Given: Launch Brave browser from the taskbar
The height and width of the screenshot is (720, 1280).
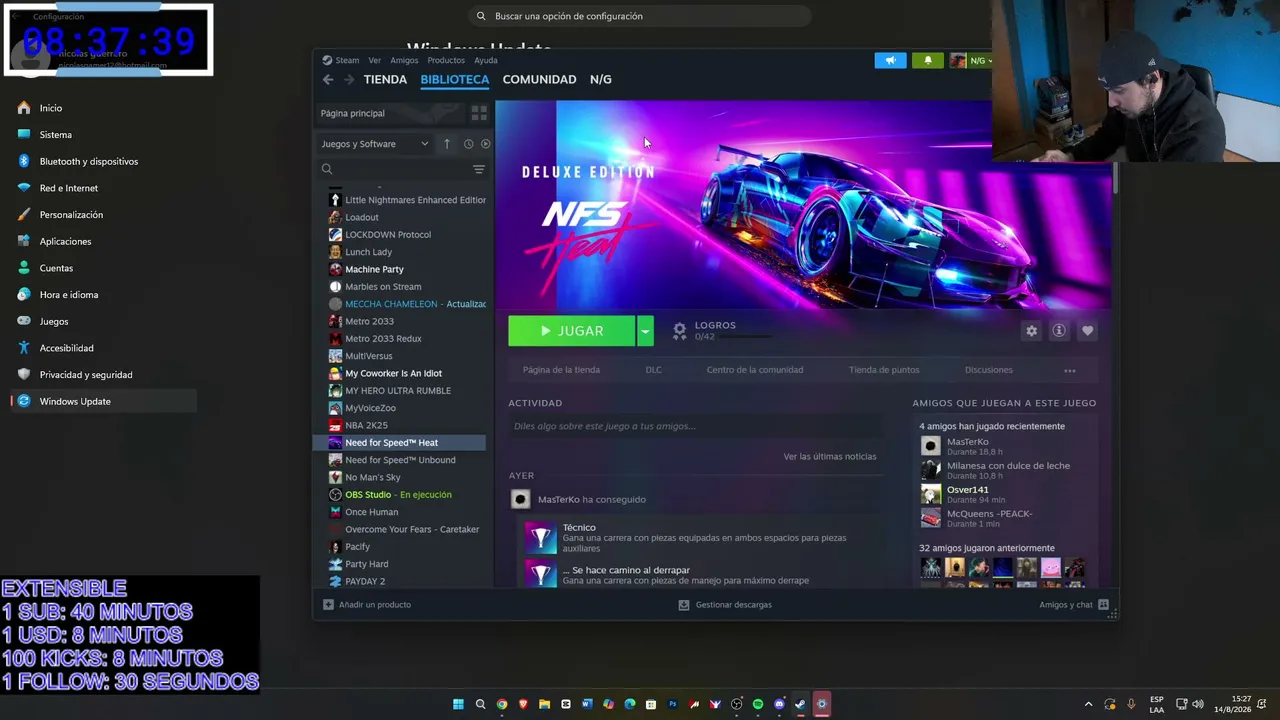Looking at the screenshot, I should (523, 704).
